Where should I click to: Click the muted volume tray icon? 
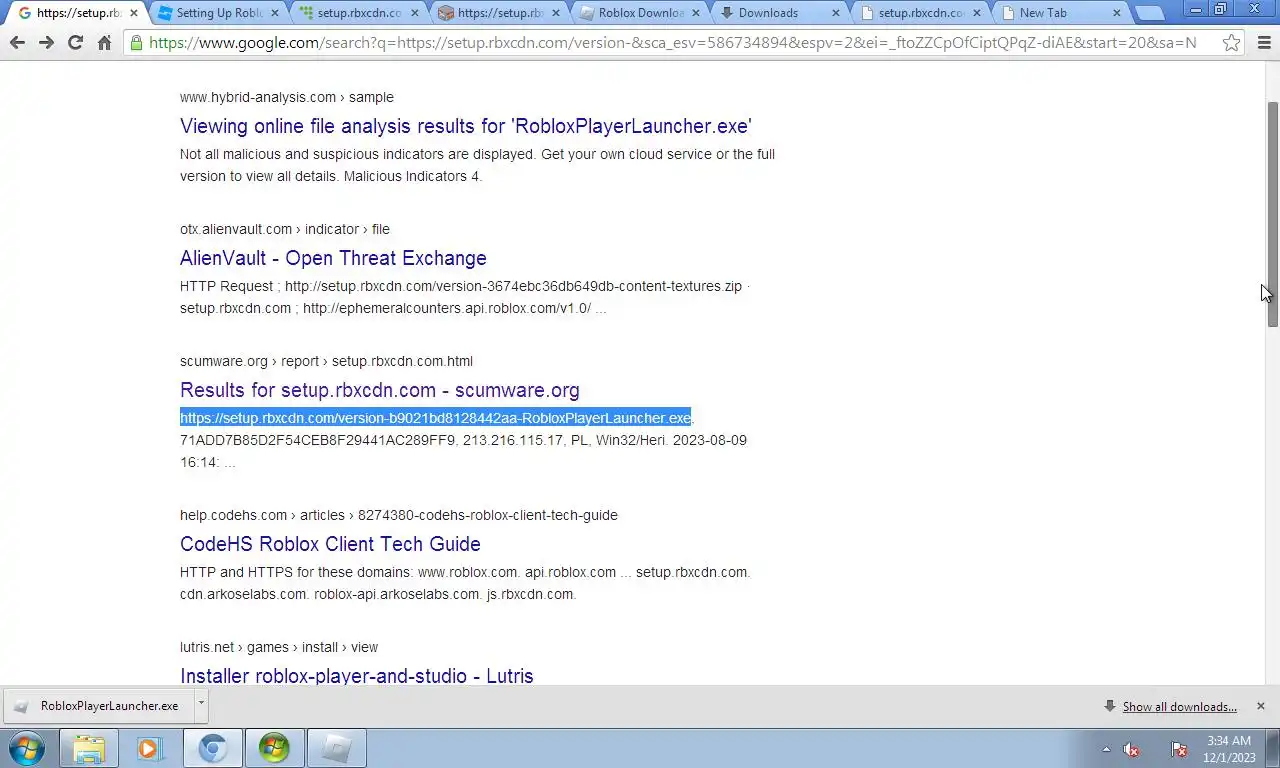(x=1132, y=749)
